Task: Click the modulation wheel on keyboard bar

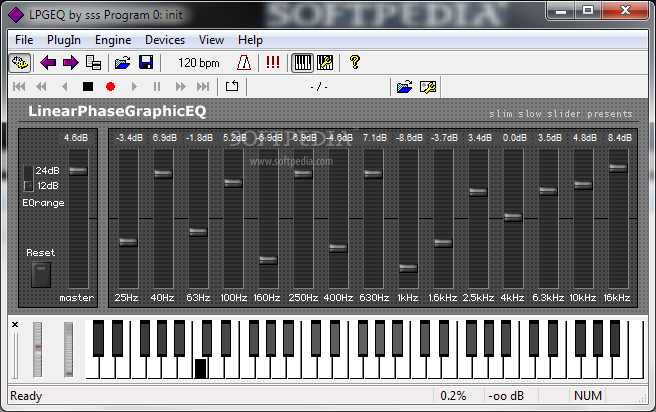Action: [69, 350]
